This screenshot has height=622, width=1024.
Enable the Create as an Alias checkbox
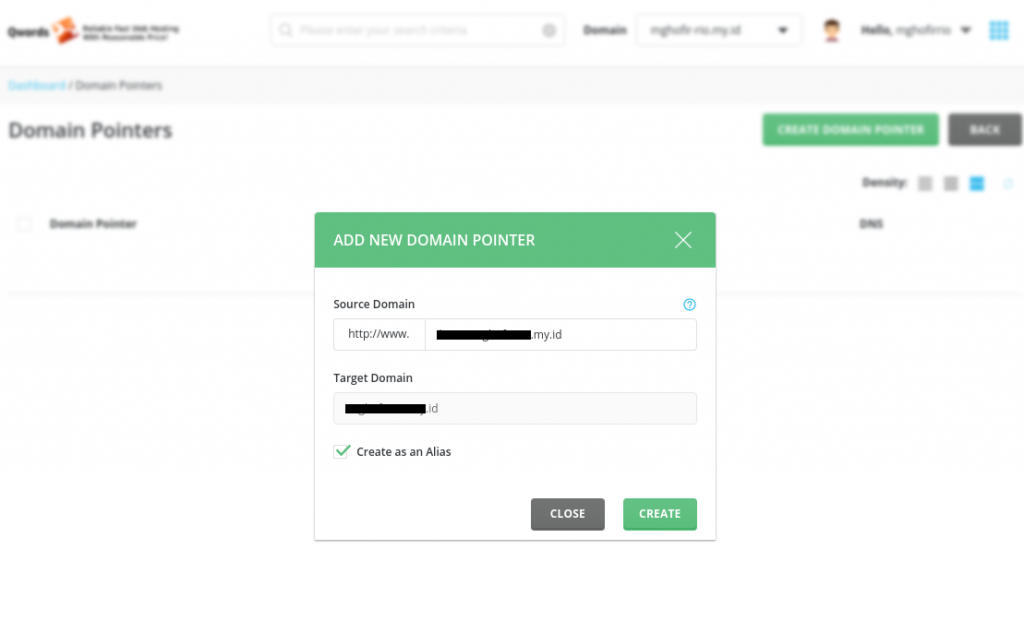[343, 451]
